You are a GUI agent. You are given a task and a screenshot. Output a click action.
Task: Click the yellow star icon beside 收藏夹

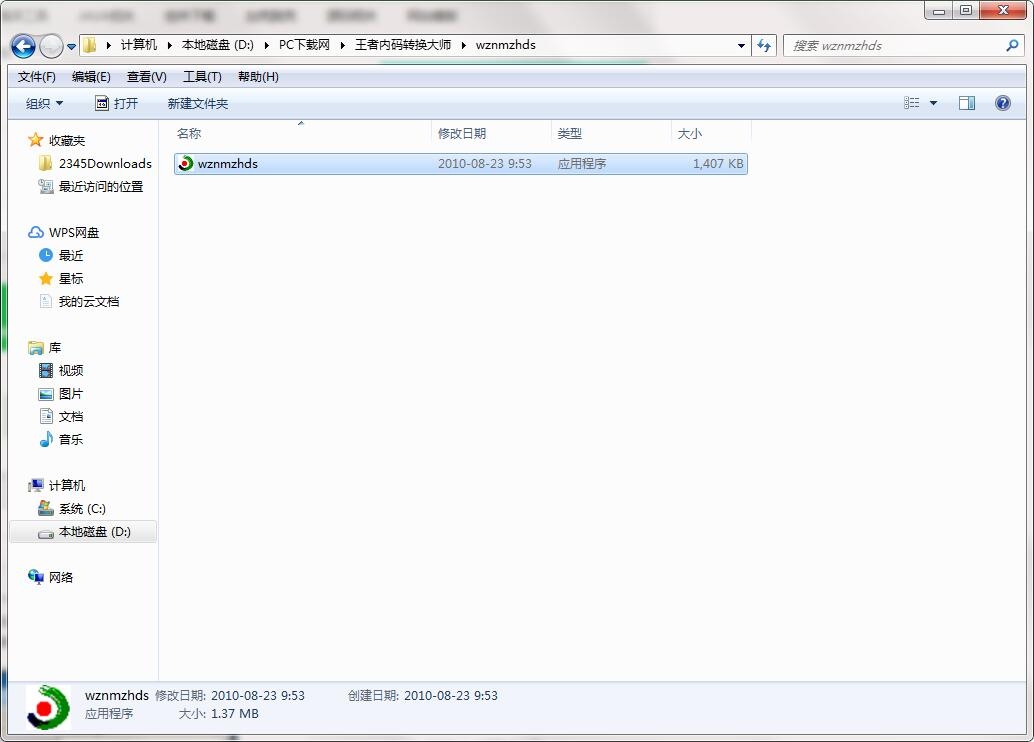point(36,140)
